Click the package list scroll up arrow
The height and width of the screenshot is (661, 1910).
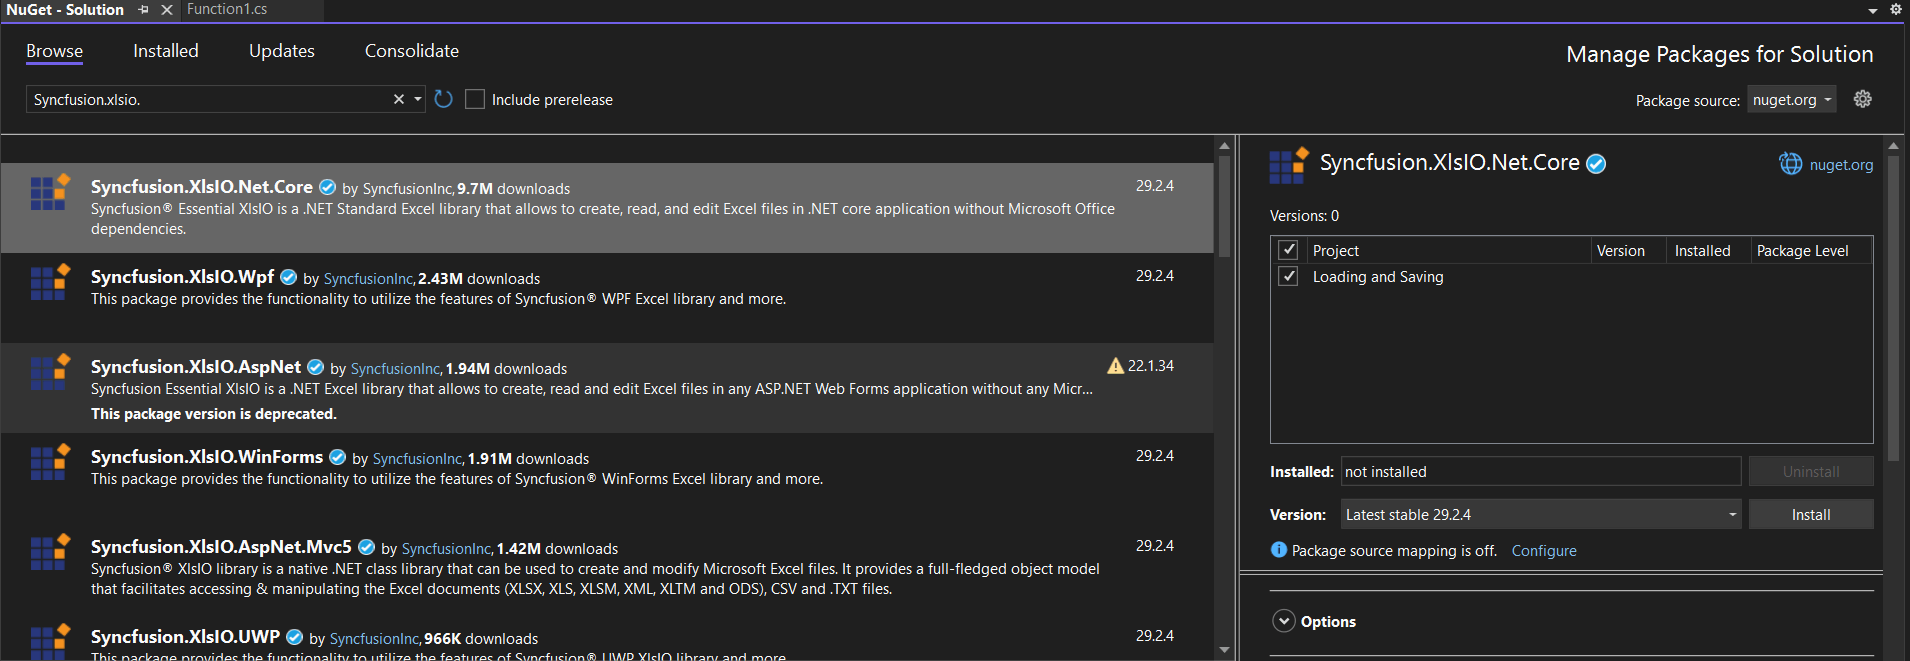(1224, 146)
